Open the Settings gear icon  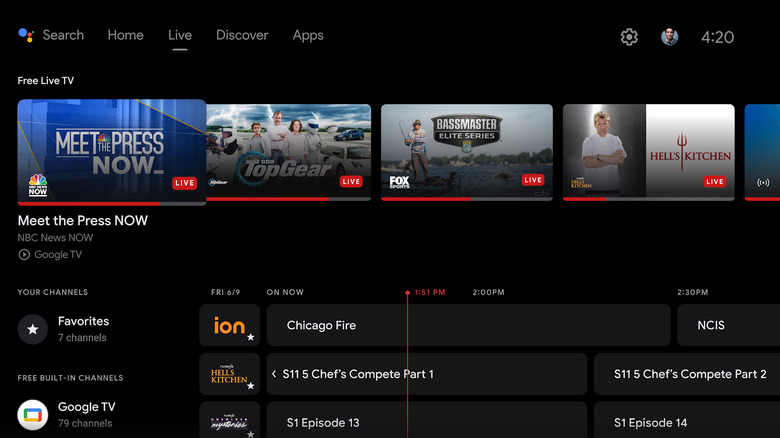629,37
